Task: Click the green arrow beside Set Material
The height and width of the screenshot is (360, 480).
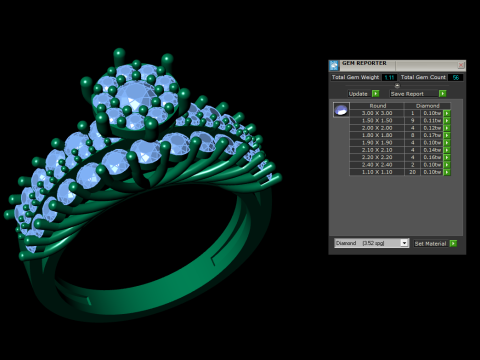Action: tap(453, 244)
